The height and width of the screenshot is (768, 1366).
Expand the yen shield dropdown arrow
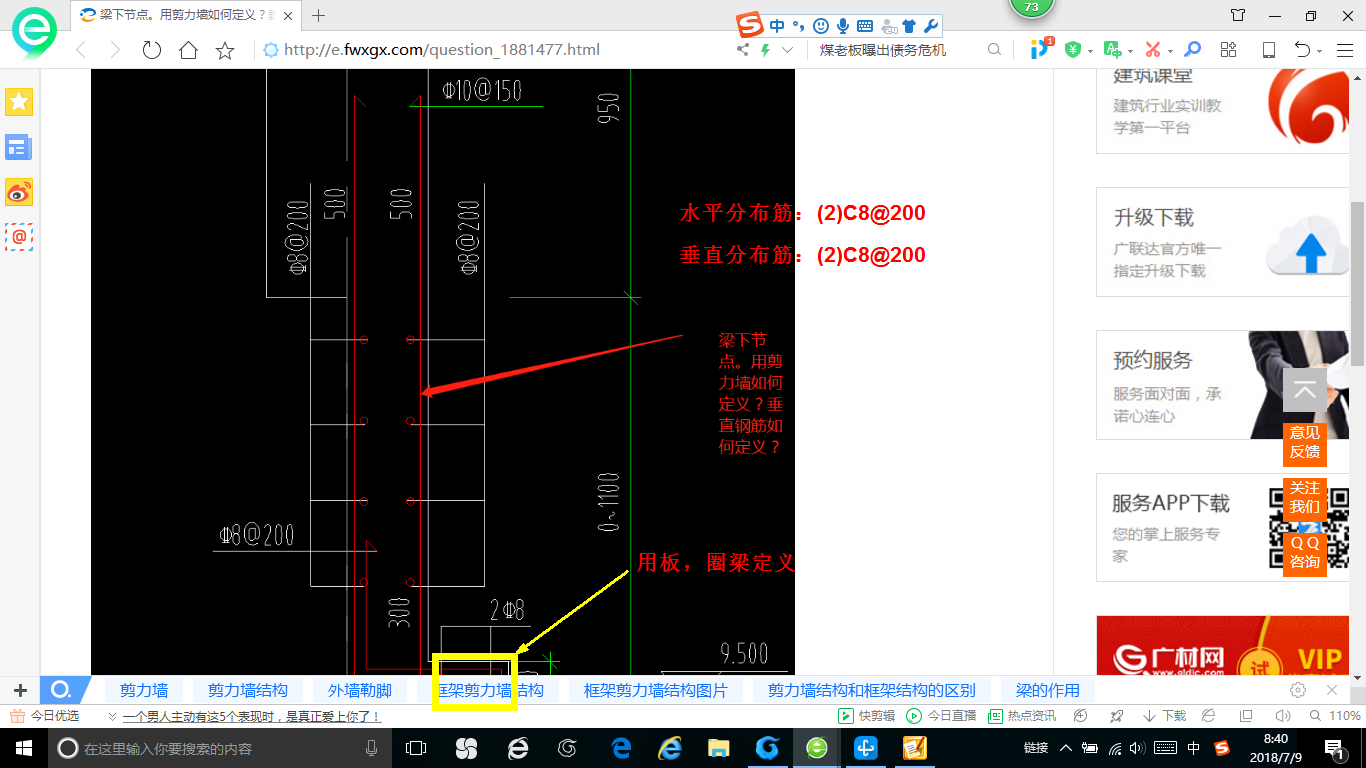1091,51
